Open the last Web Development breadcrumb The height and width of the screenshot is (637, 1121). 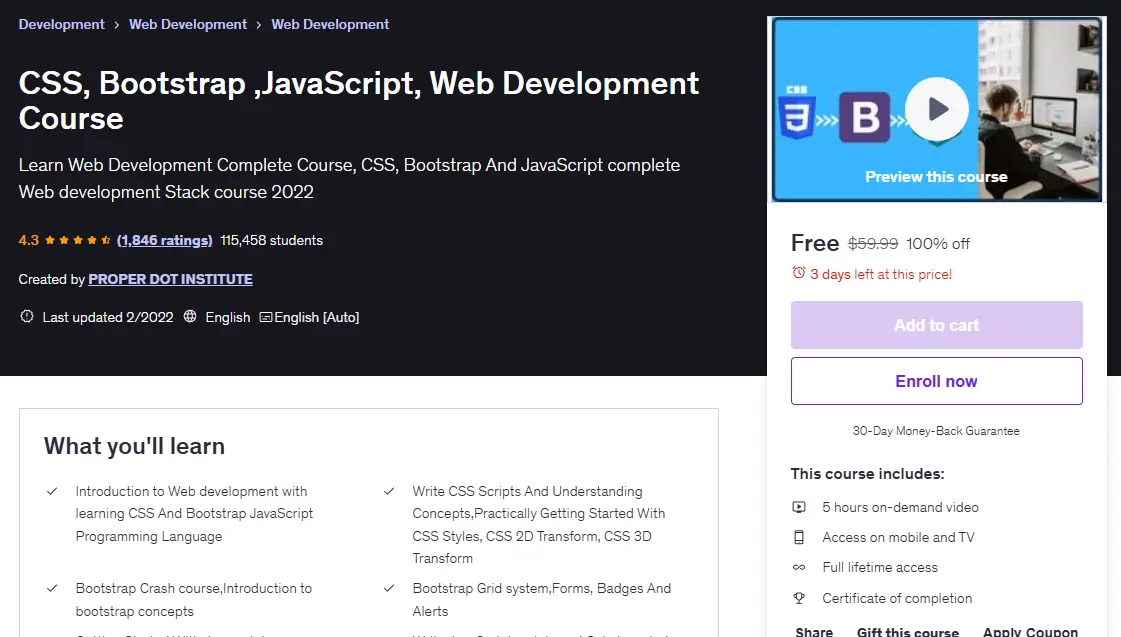330,24
